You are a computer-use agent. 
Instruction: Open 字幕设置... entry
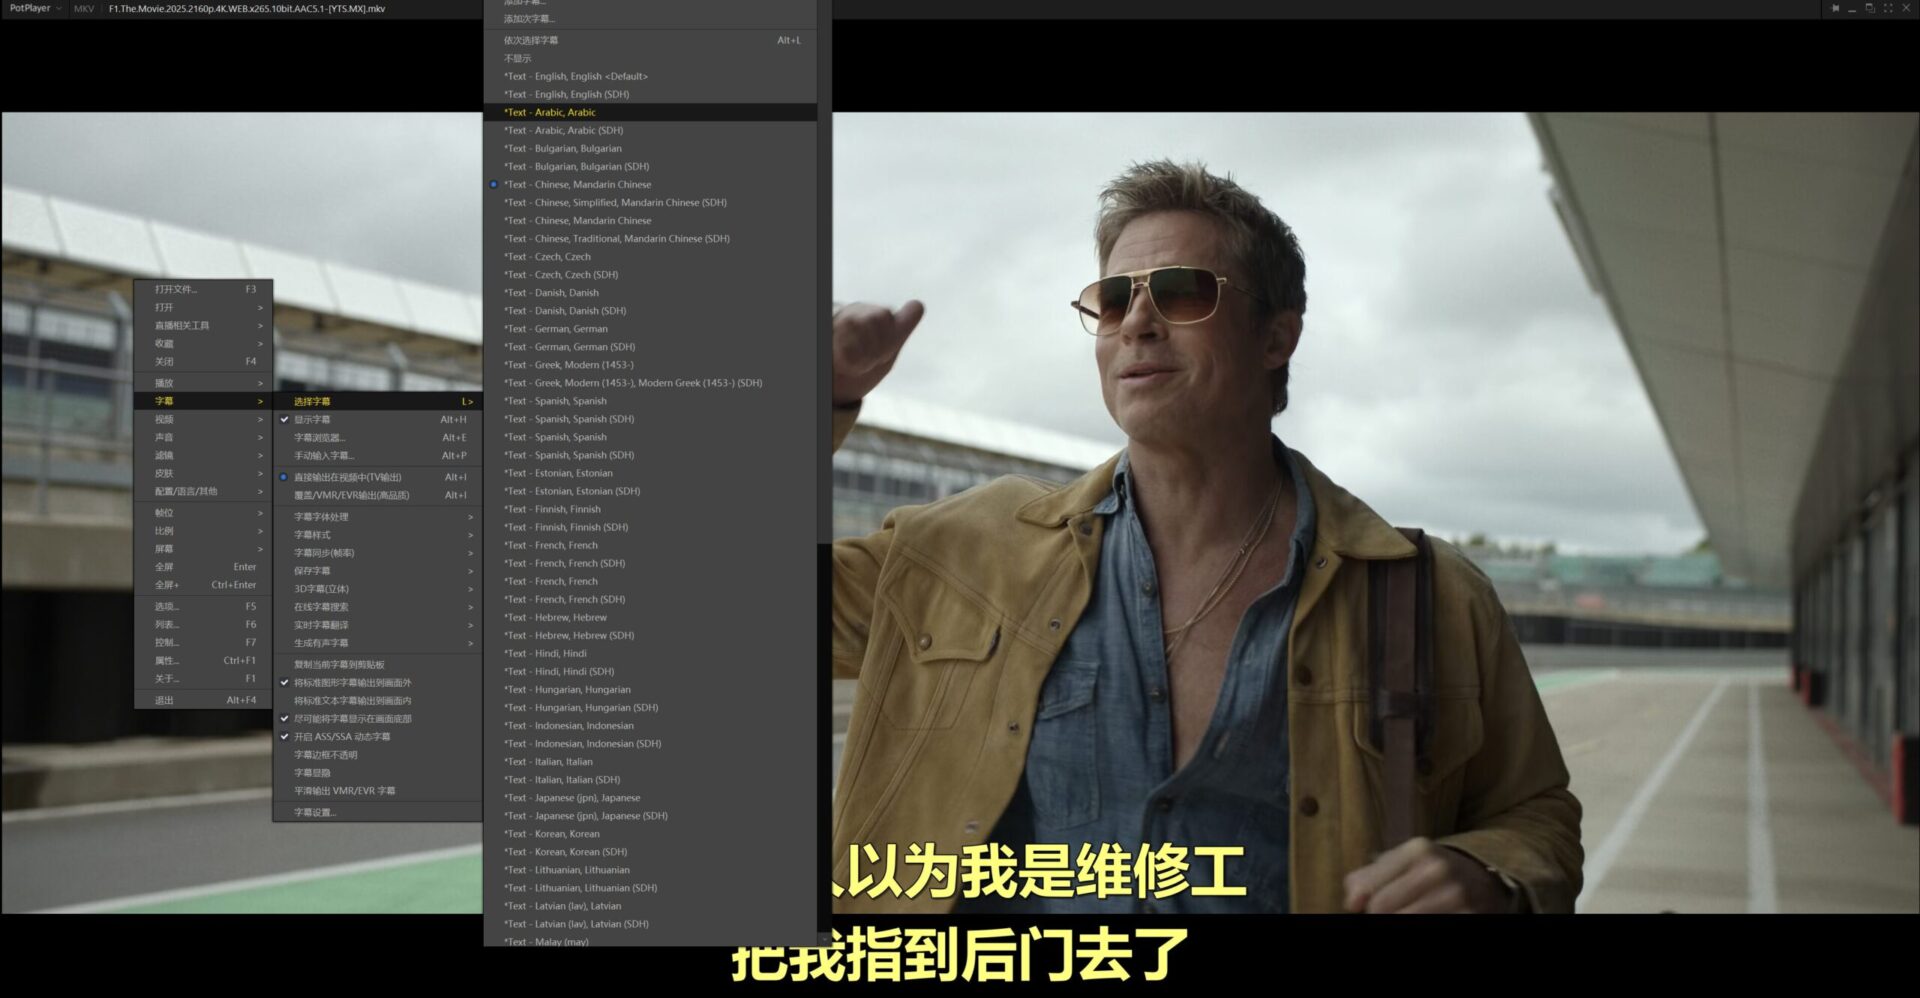point(378,812)
